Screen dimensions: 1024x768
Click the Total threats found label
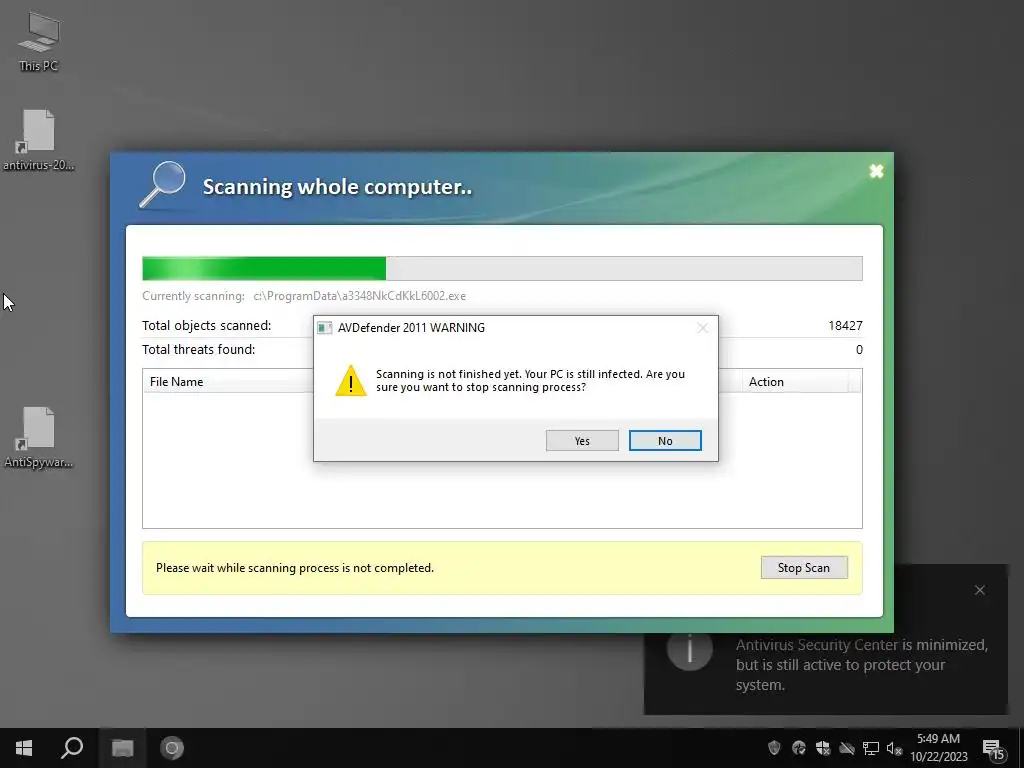point(199,349)
